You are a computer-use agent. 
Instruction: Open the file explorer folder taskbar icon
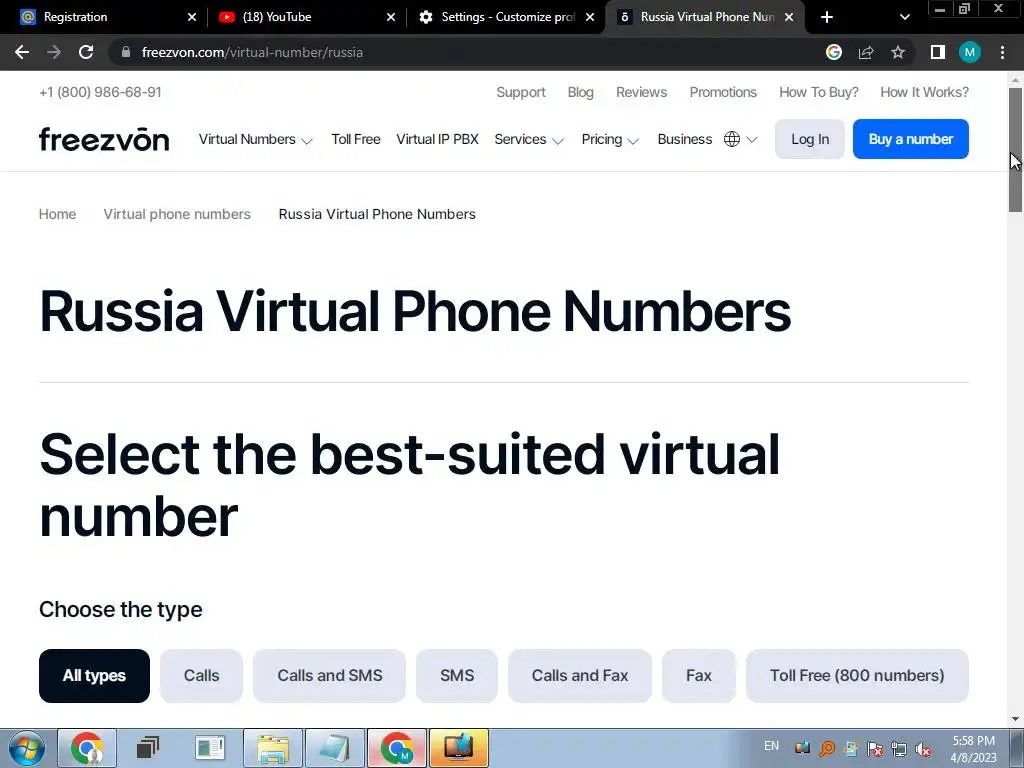pos(273,748)
